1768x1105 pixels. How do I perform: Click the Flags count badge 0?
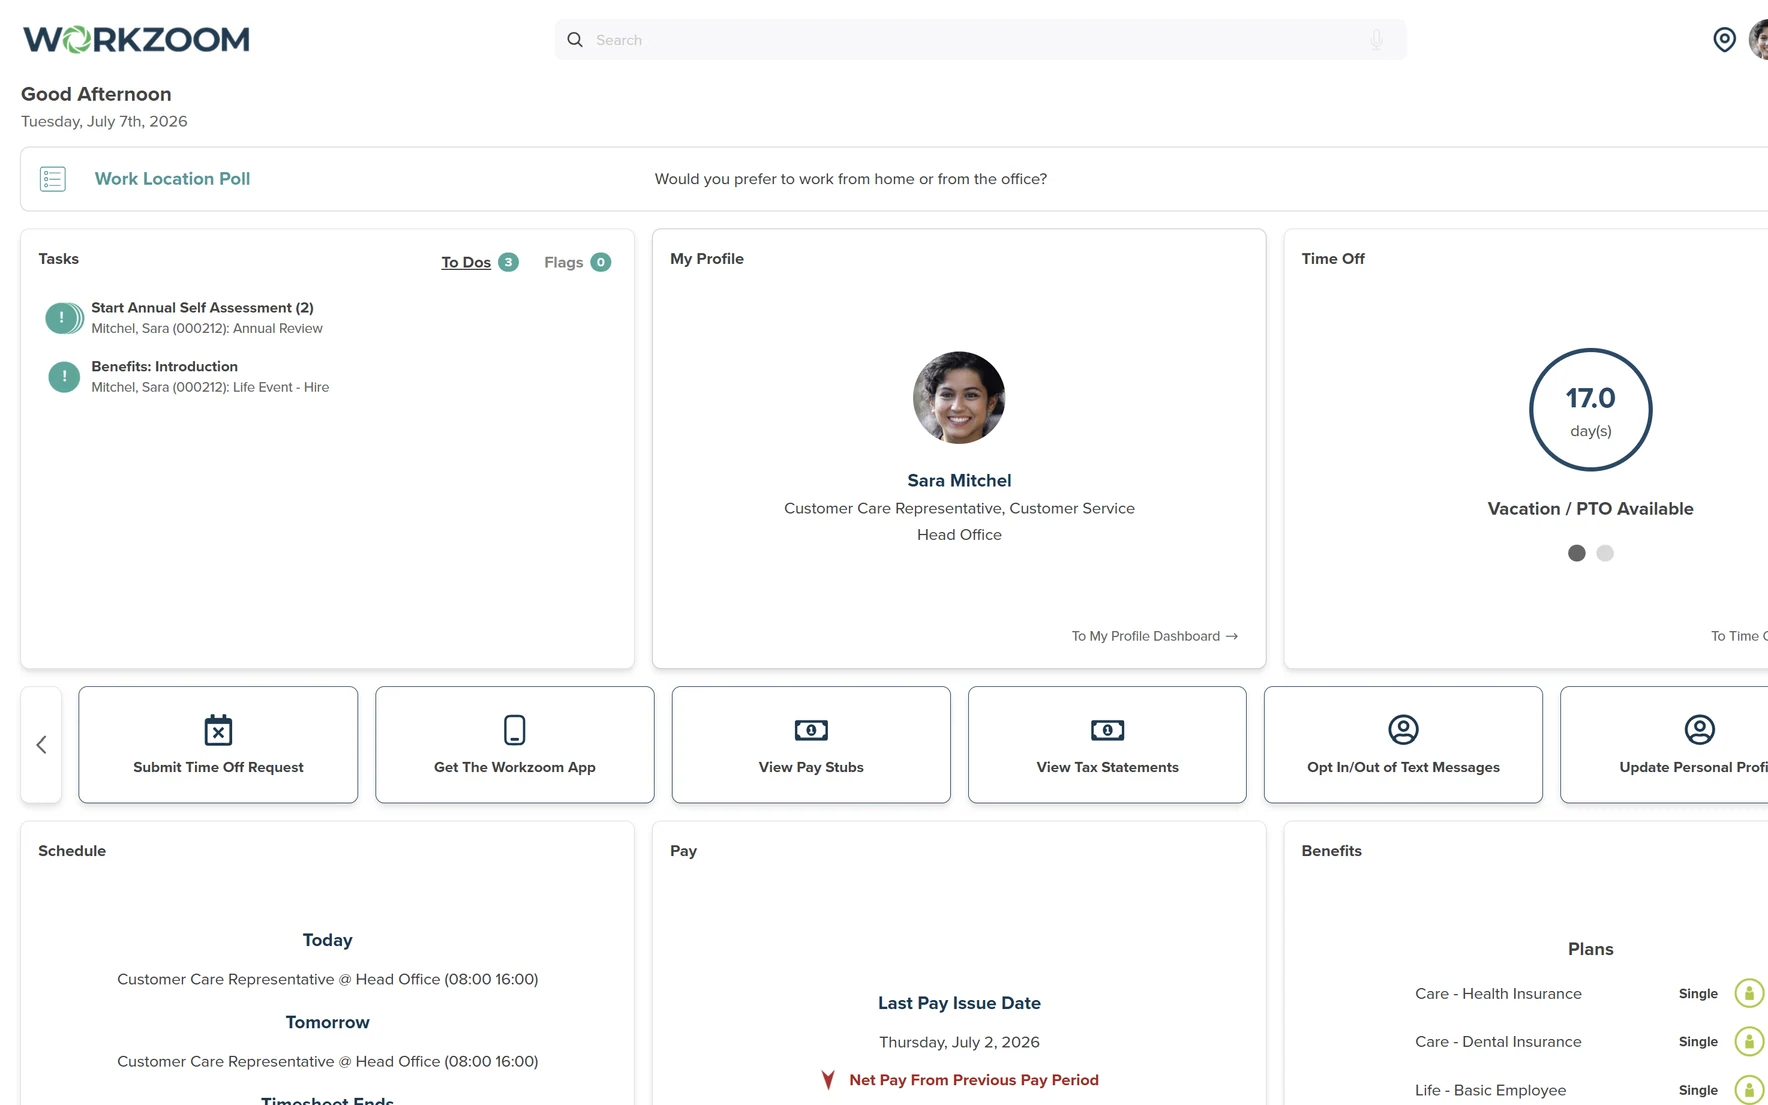pyautogui.click(x=600, y=262)
